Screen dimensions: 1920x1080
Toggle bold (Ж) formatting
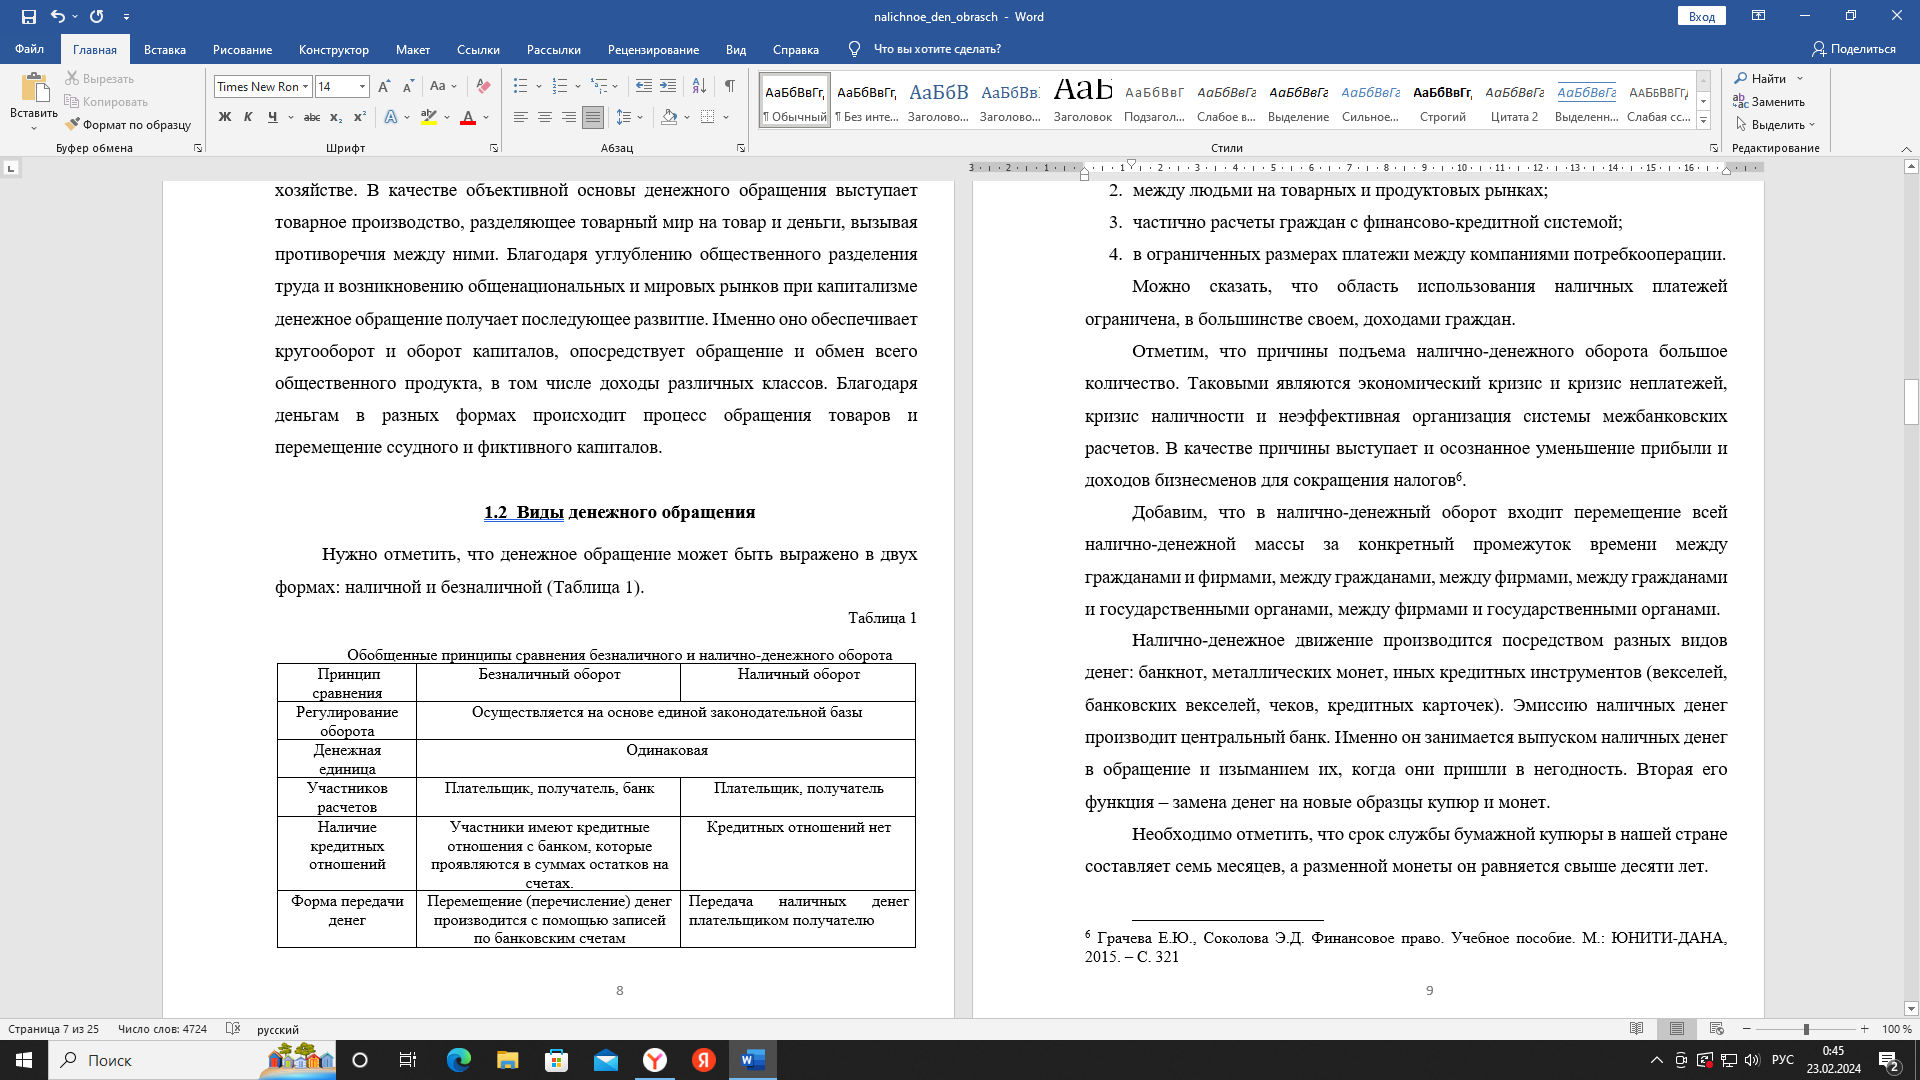[225, 117]
